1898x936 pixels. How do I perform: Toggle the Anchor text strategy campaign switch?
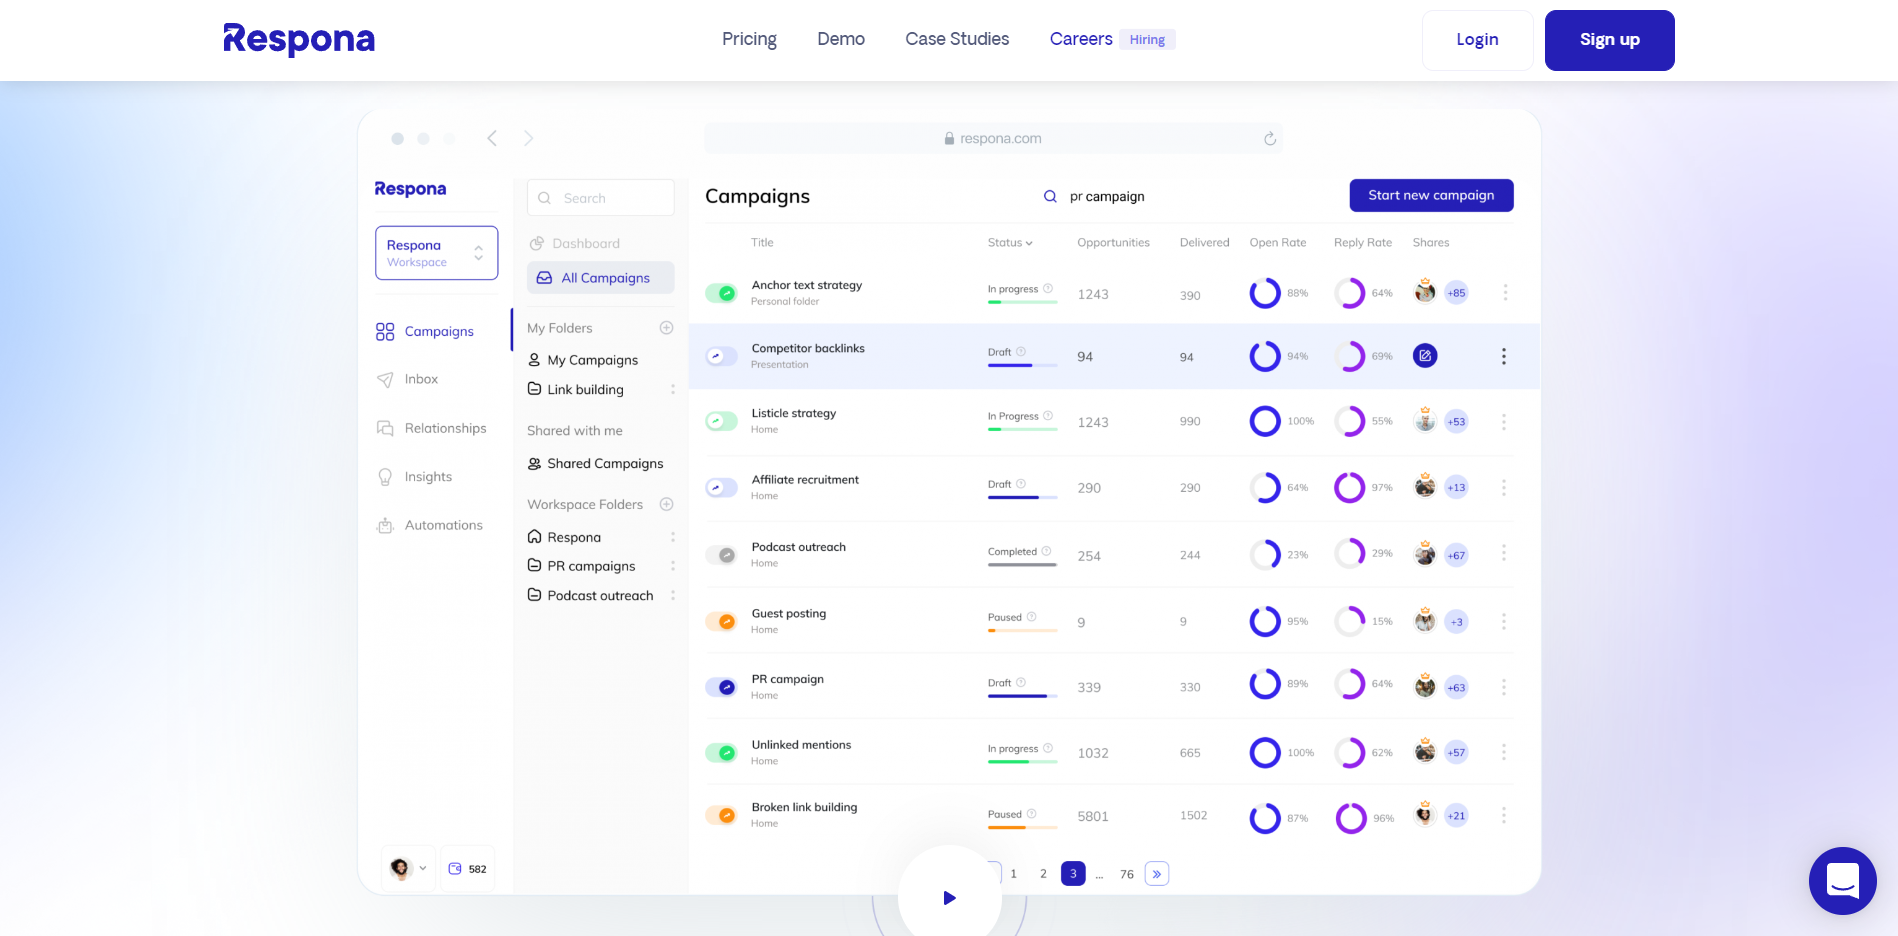point(721,293)
